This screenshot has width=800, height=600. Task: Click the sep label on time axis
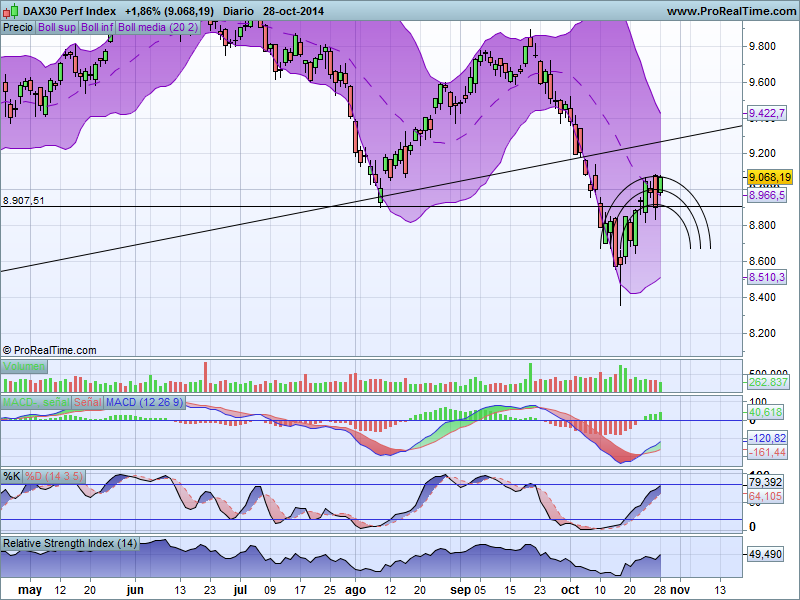point(461,591)
